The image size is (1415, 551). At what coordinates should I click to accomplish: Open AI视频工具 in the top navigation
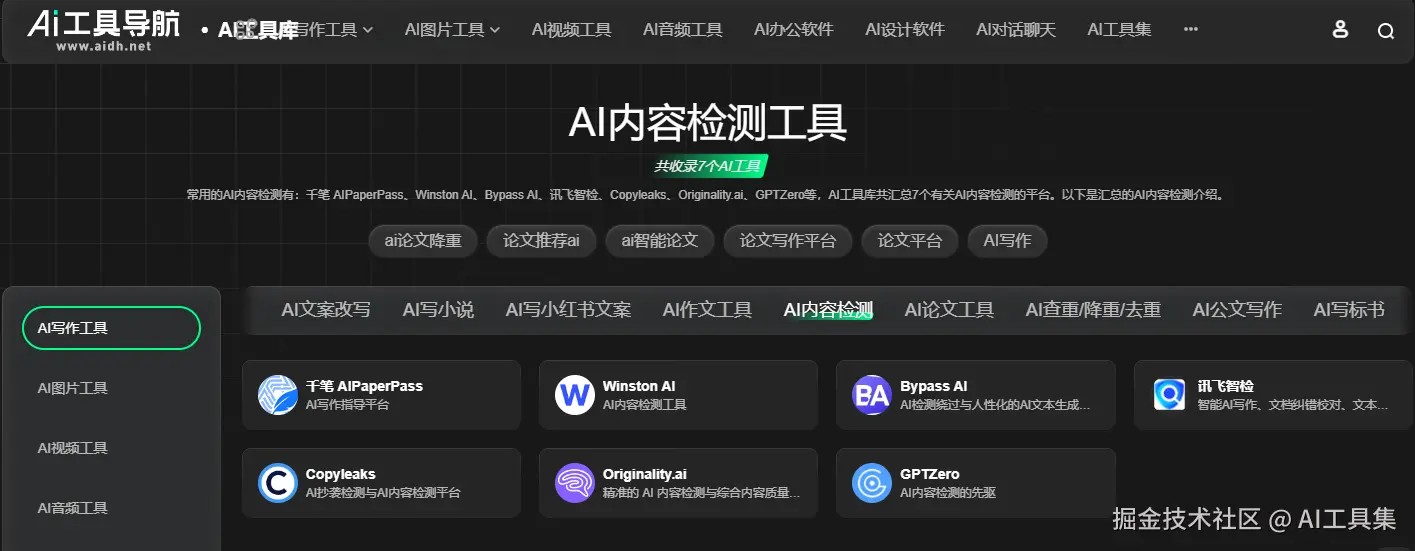[x=572, y=30]
